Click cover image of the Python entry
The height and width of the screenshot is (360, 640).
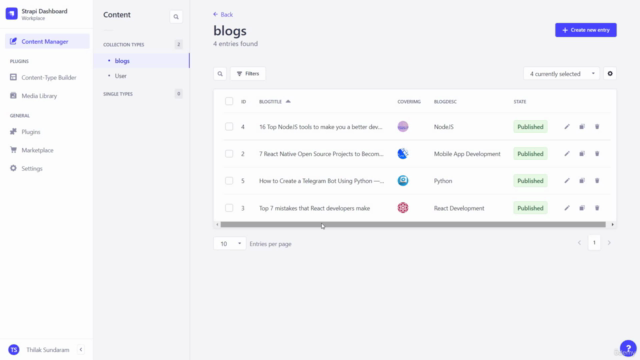pyautogui.click(x=403, y=181)
